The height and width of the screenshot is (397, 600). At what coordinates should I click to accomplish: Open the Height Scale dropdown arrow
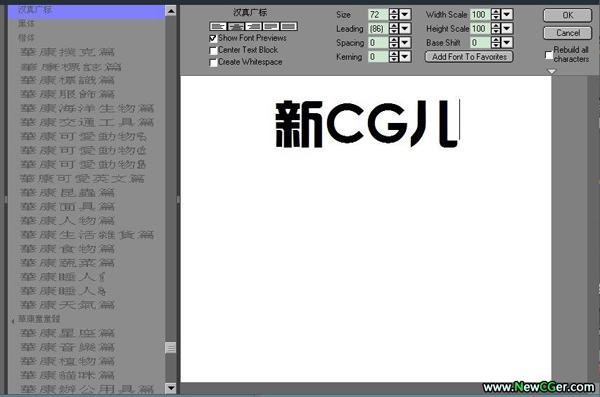(507, 29)
